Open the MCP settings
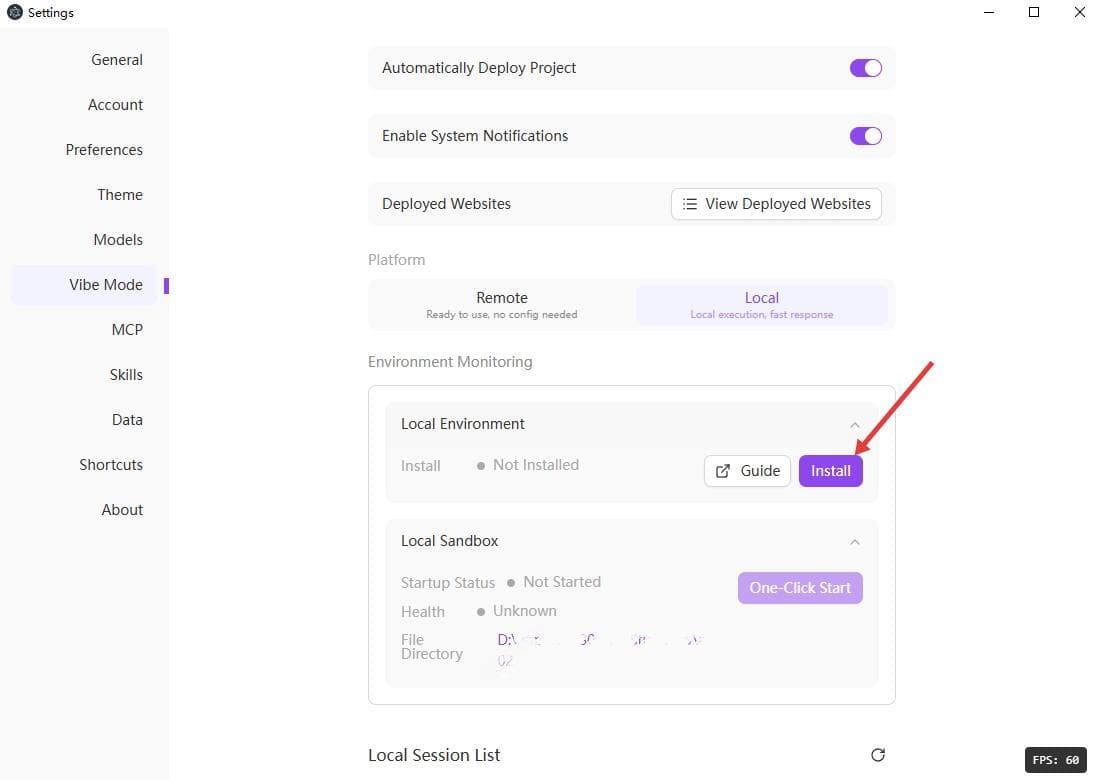The height and width of the screenshot is (780, 1094). (127, 329)
